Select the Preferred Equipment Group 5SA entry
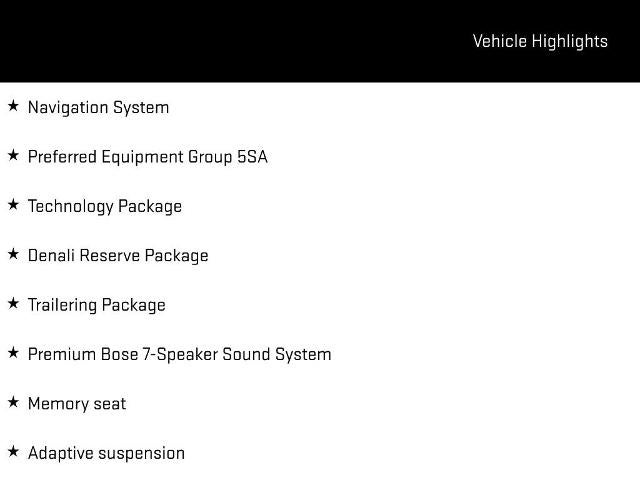 (x=147, y=157)
